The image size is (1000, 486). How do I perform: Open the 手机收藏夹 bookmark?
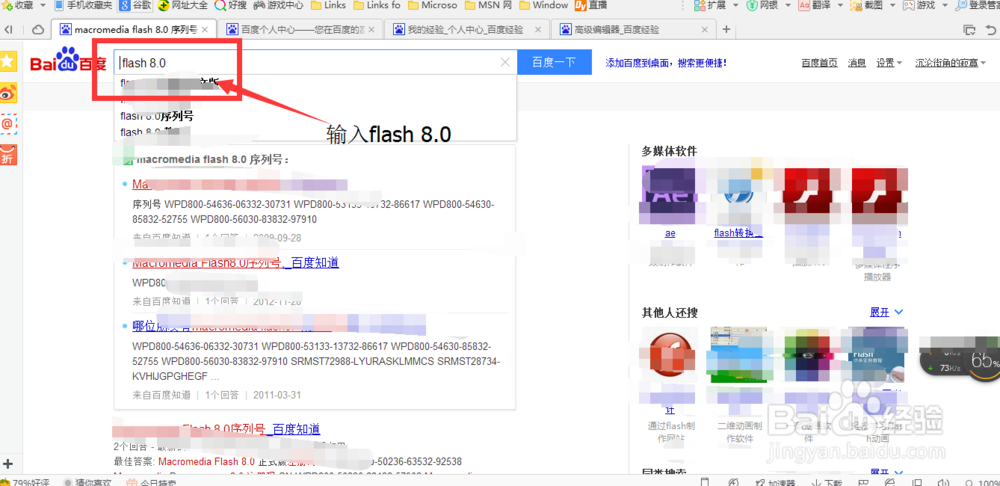pyautogui.click(x=81, y=5)
